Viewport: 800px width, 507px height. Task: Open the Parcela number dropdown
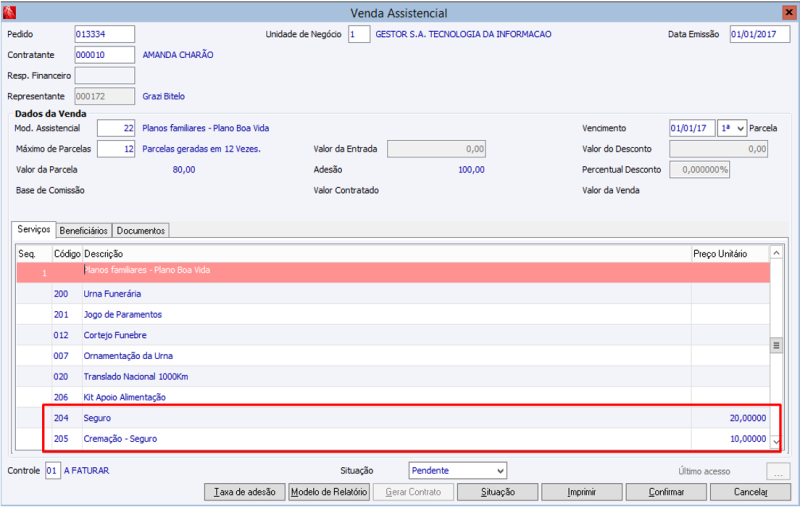pyautogui.click(x=732, y=128)
